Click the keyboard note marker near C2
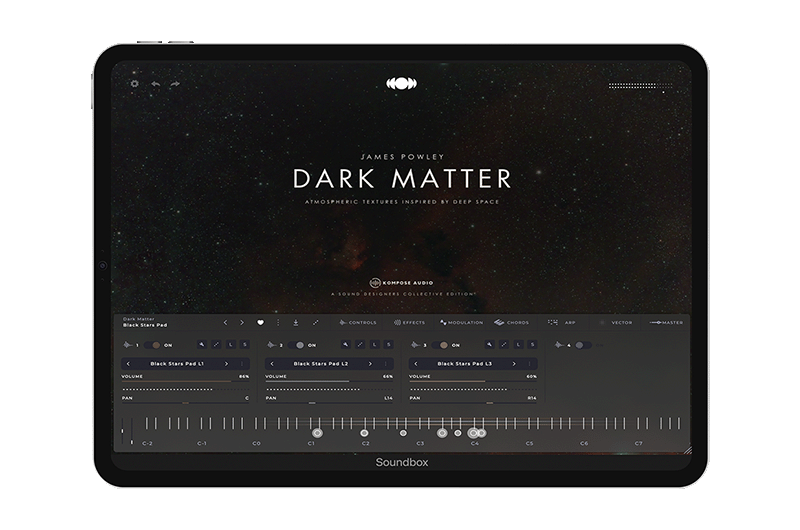 click(x=364, y=433)
